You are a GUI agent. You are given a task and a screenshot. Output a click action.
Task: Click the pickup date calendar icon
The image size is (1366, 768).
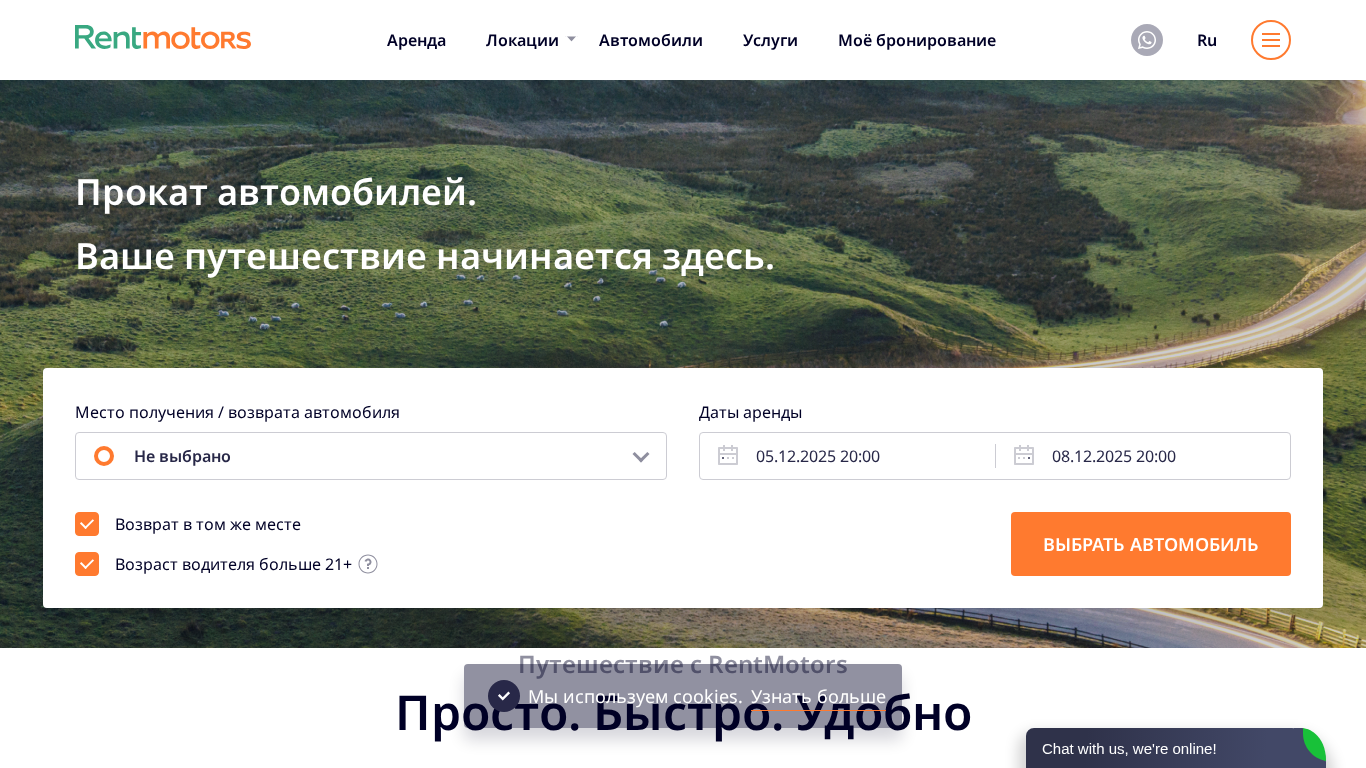click(728, 456)
